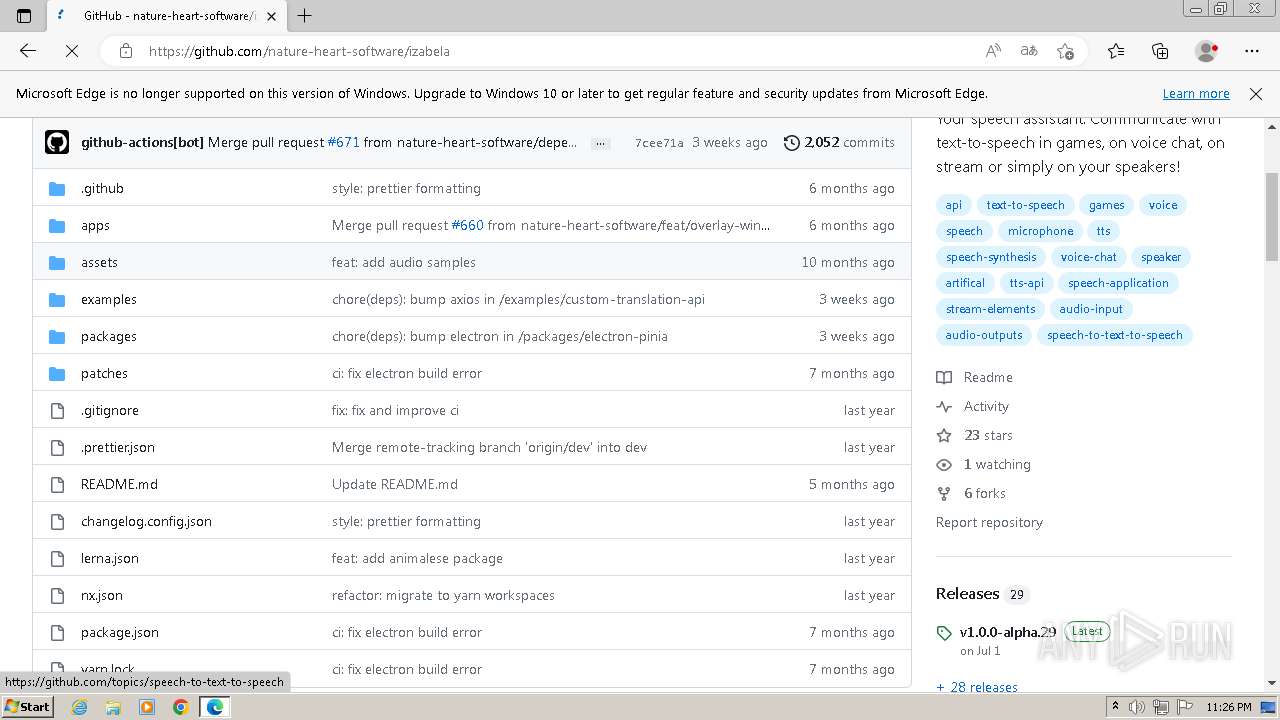The height and width of the screenshot is (720, 1280).
Task: Select the 'api' topic tag
Action: coord(954,205)
